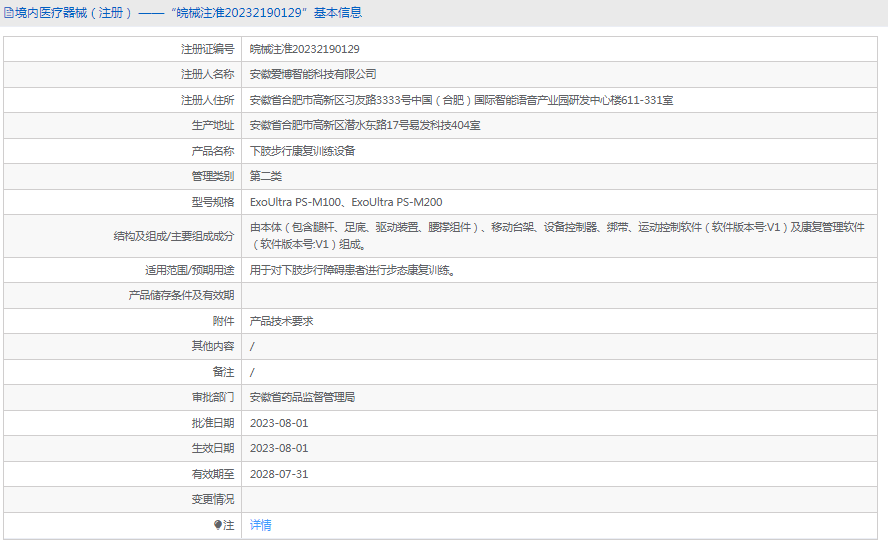Click intended use text 用于对下肢步行障碍患者

coord(353,270)
